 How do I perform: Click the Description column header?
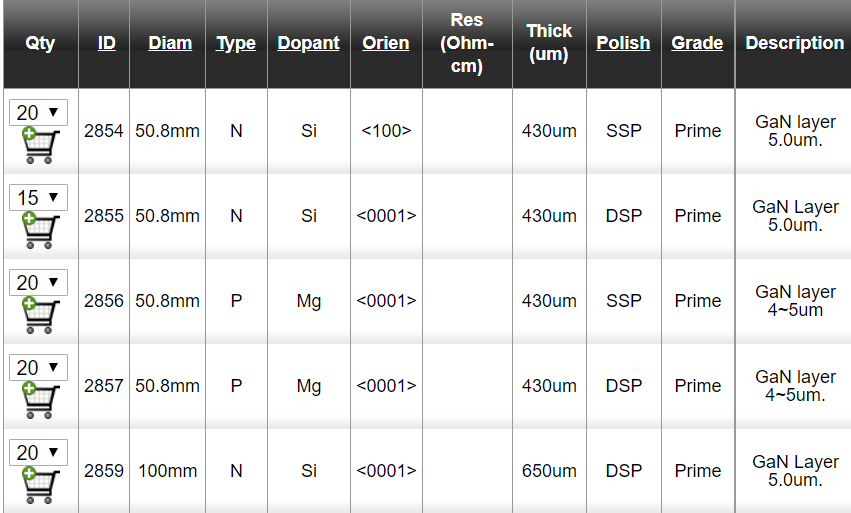[x=794, y=43]
